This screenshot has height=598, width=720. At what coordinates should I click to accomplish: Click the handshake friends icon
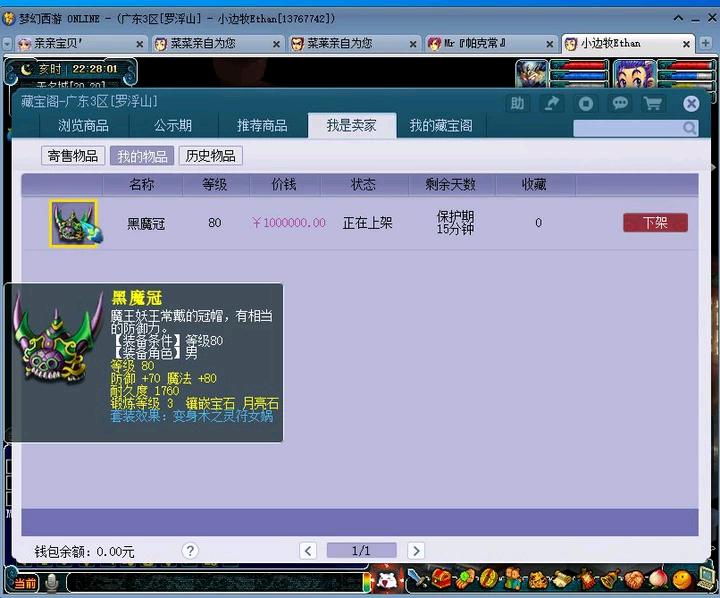point(634,580)
